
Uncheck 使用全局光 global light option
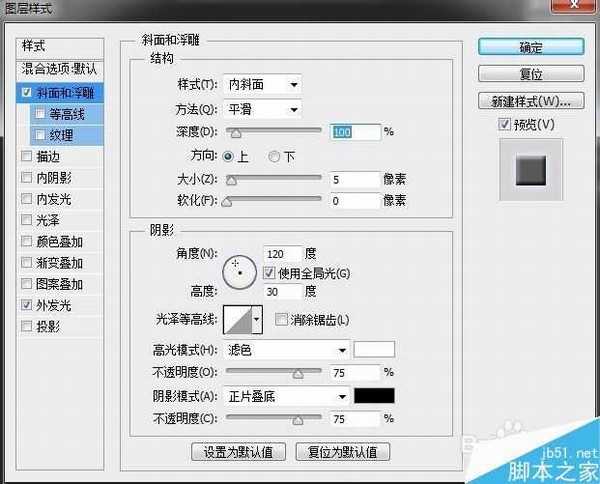click(x=268, y=272)
